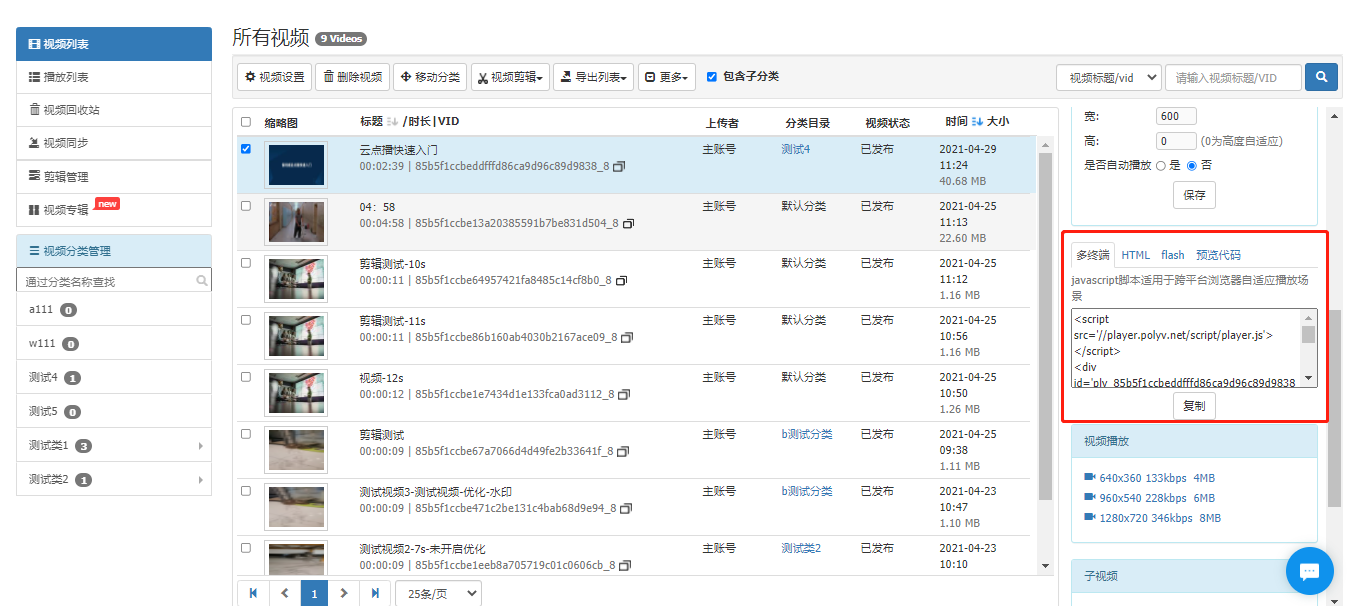Click search icon in category name filter
Image resolution: width=1365 pixels, height=606 pixels.
(202, 281)
